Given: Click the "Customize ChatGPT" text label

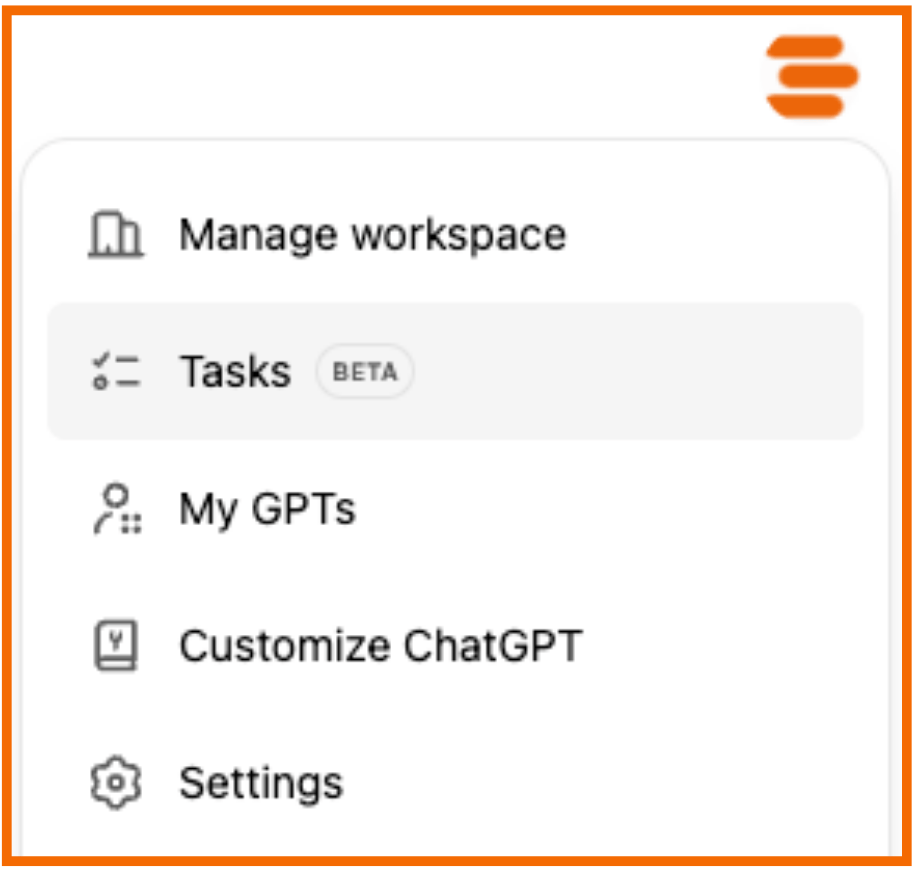Looking at the screenshot, I should [380, 646].
